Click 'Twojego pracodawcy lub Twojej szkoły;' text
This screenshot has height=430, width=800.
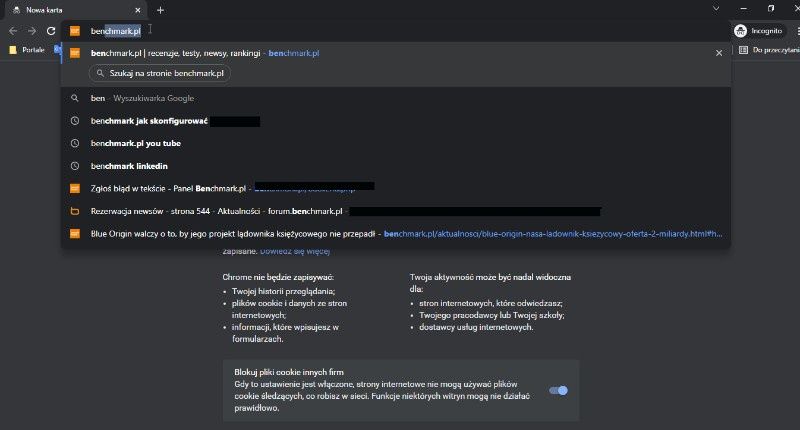pos(492,315)
